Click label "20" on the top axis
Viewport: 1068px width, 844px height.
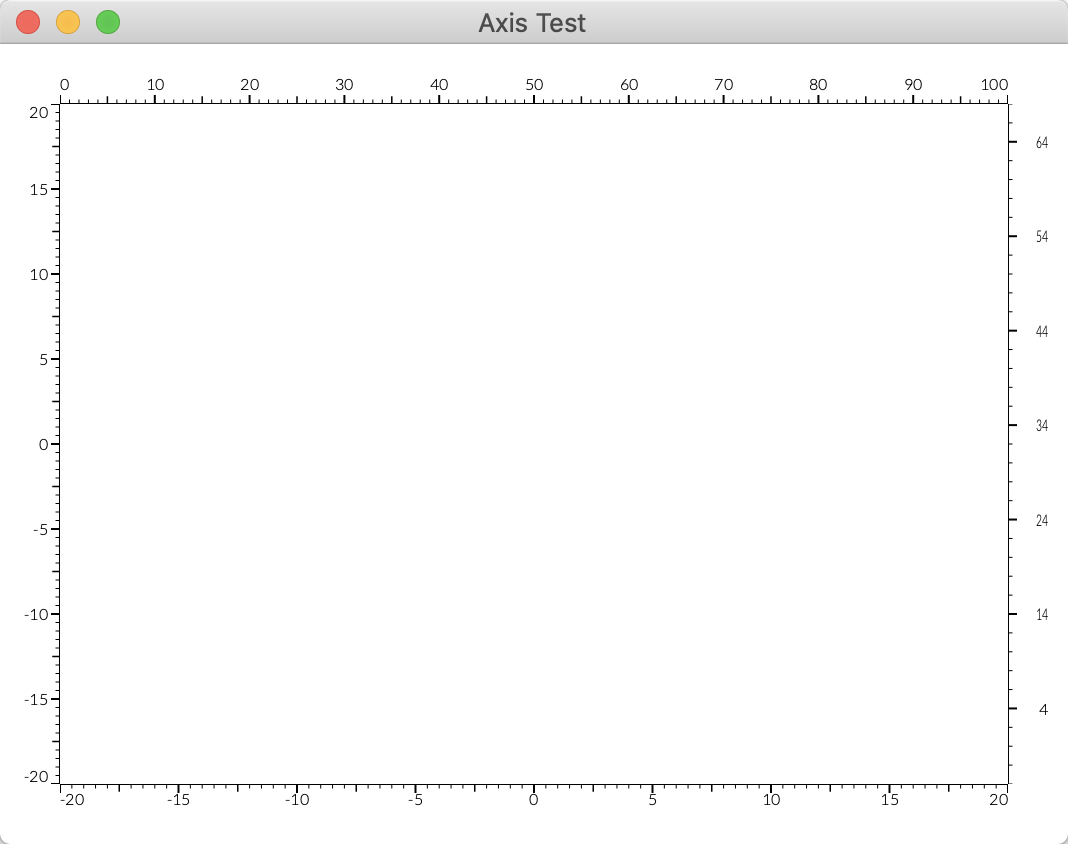click(x=249, y=84)
